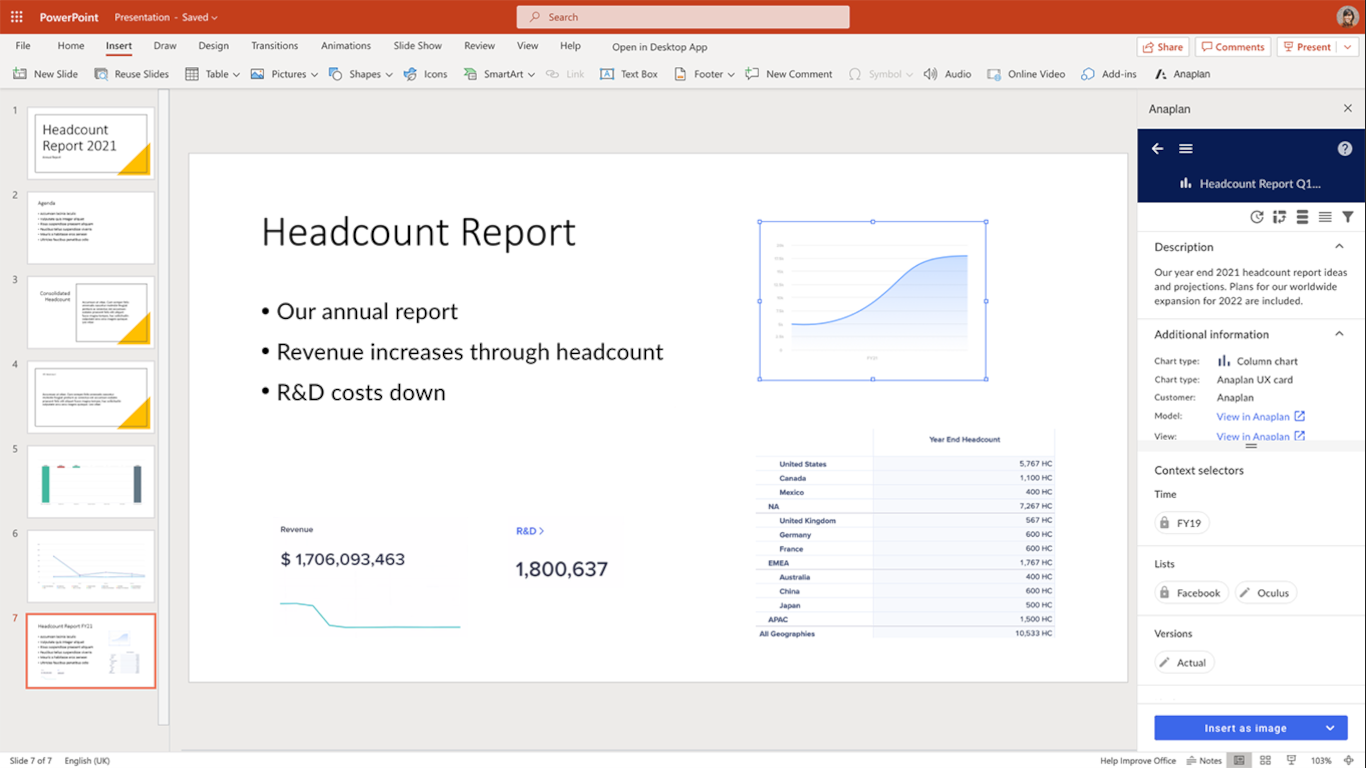This screenshot has height=768, width=1366.
Task: Click the Share button
Action: 1162,47
